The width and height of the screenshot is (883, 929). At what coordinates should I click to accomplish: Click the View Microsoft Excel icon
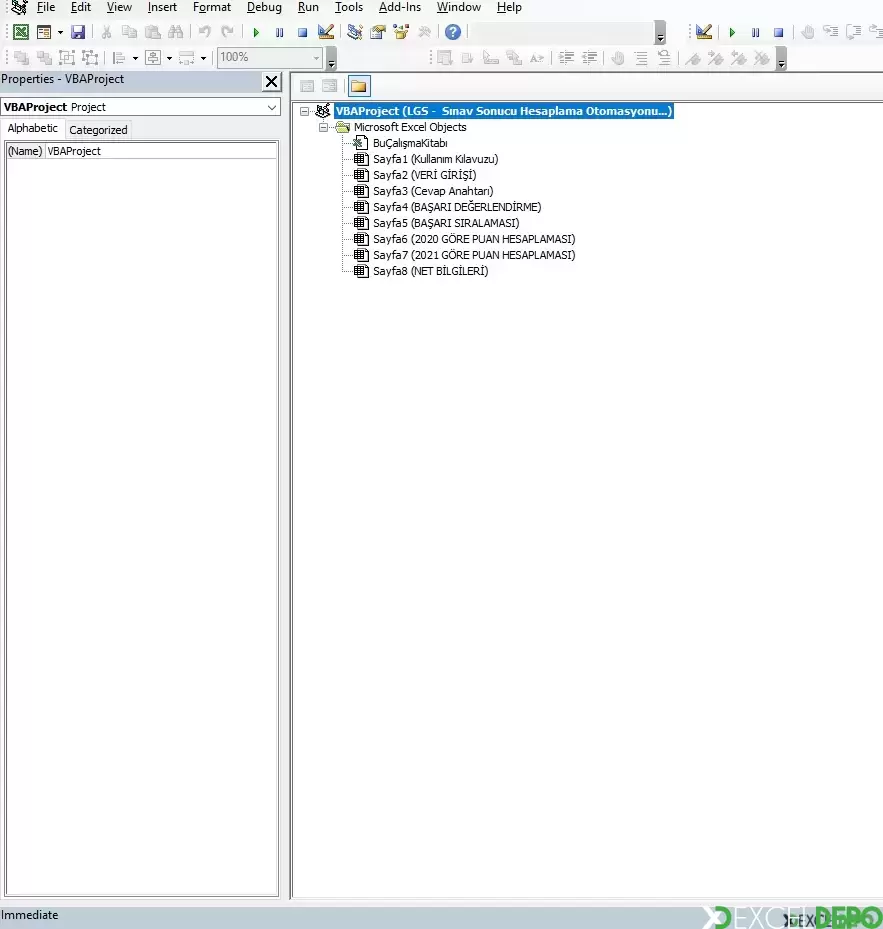(21, 32)
